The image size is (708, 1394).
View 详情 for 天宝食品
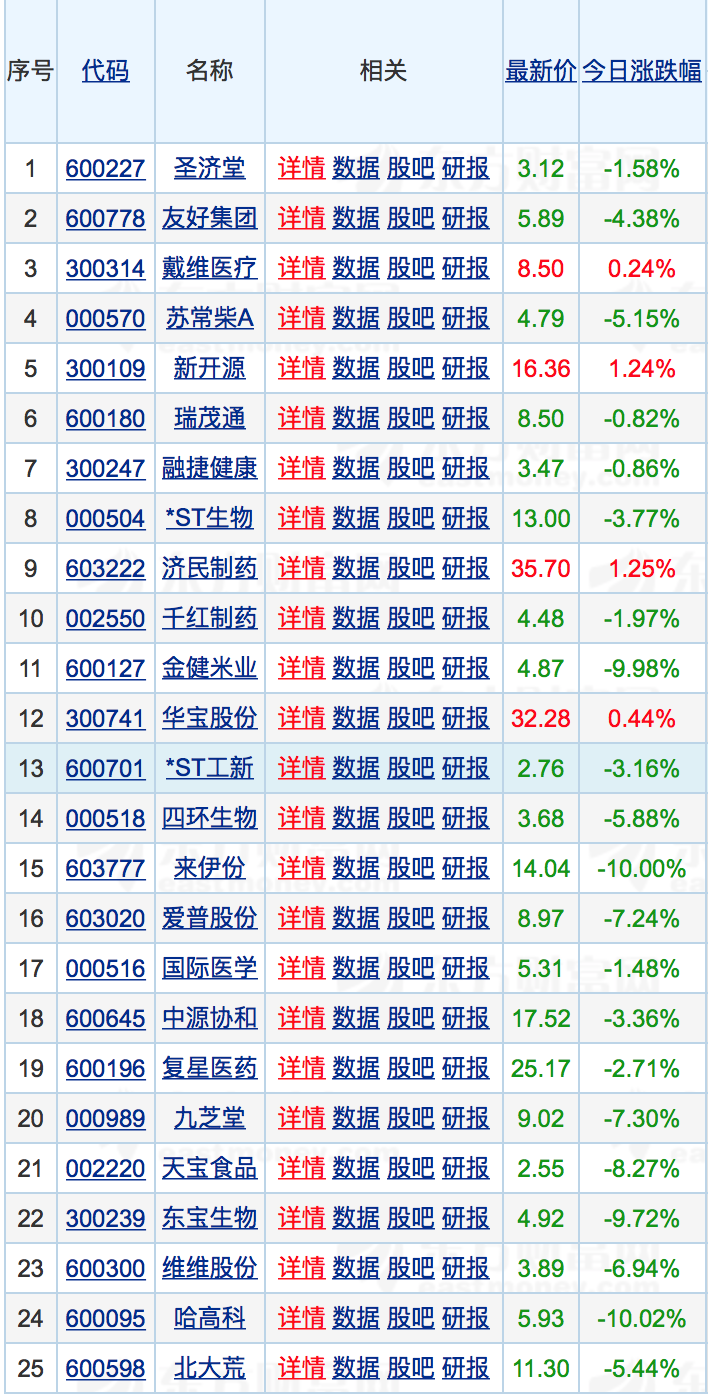(x=301, y=1169)
